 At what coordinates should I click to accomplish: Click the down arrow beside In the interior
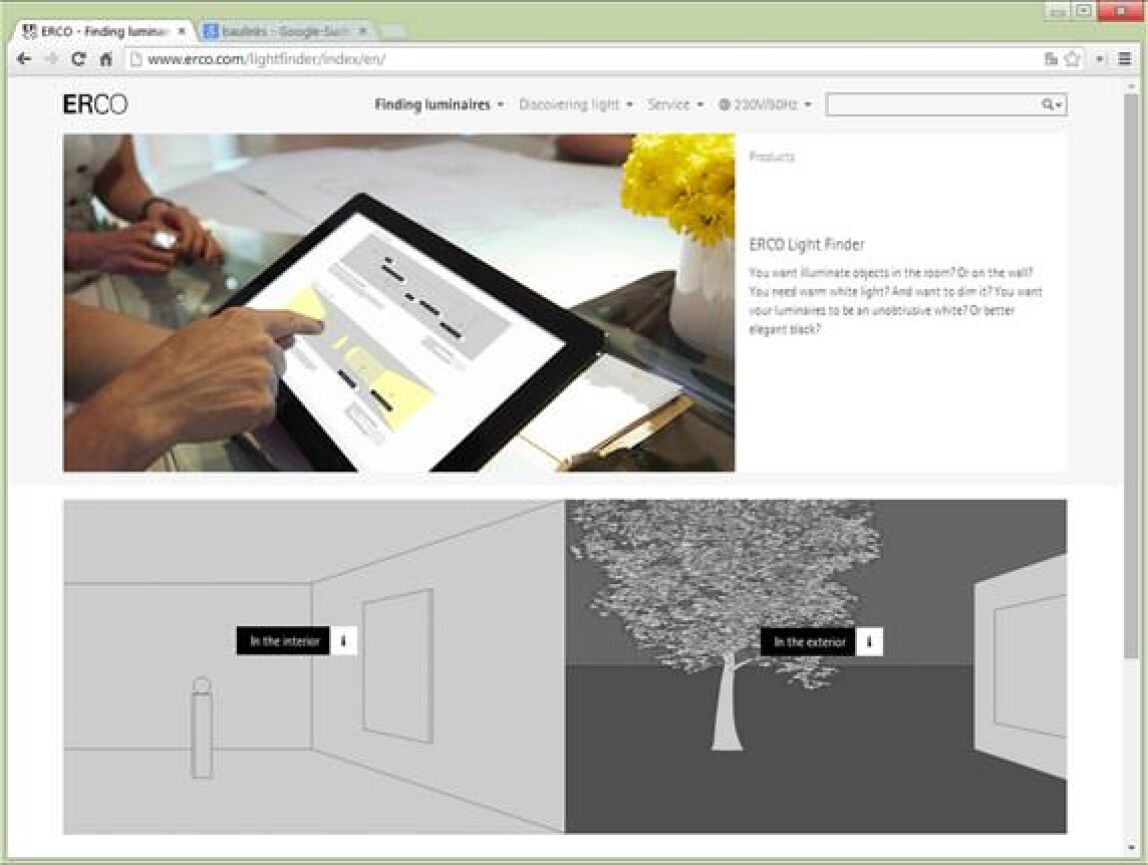(343, 641)
